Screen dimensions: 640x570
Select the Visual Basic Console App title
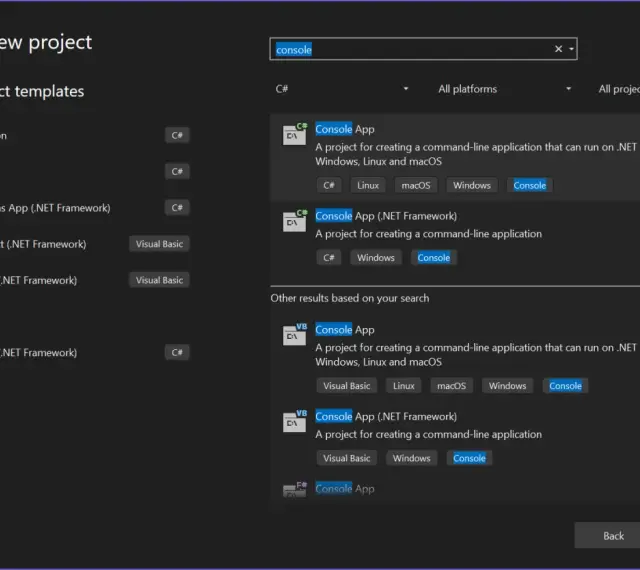[344, 330]
